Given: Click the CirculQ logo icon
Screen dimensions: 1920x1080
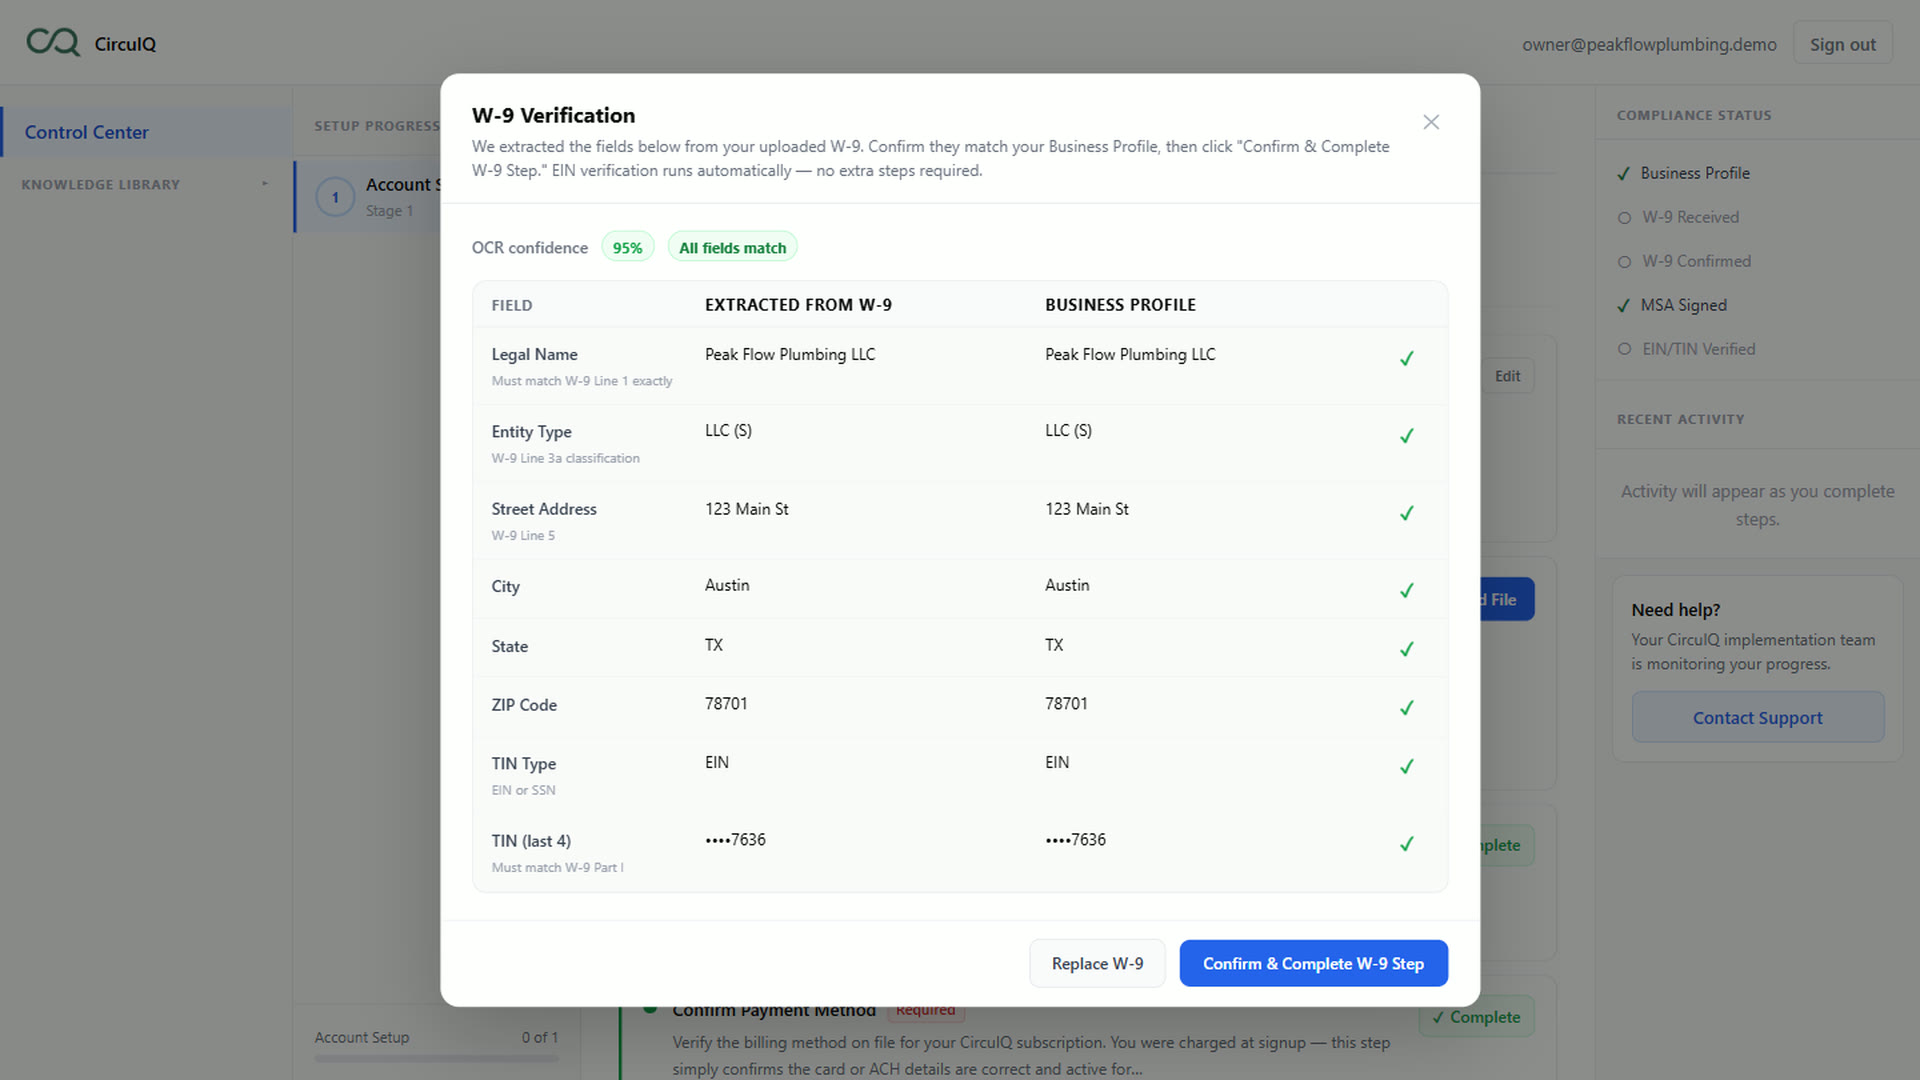Looking at the screenshot, I should 53,42.
